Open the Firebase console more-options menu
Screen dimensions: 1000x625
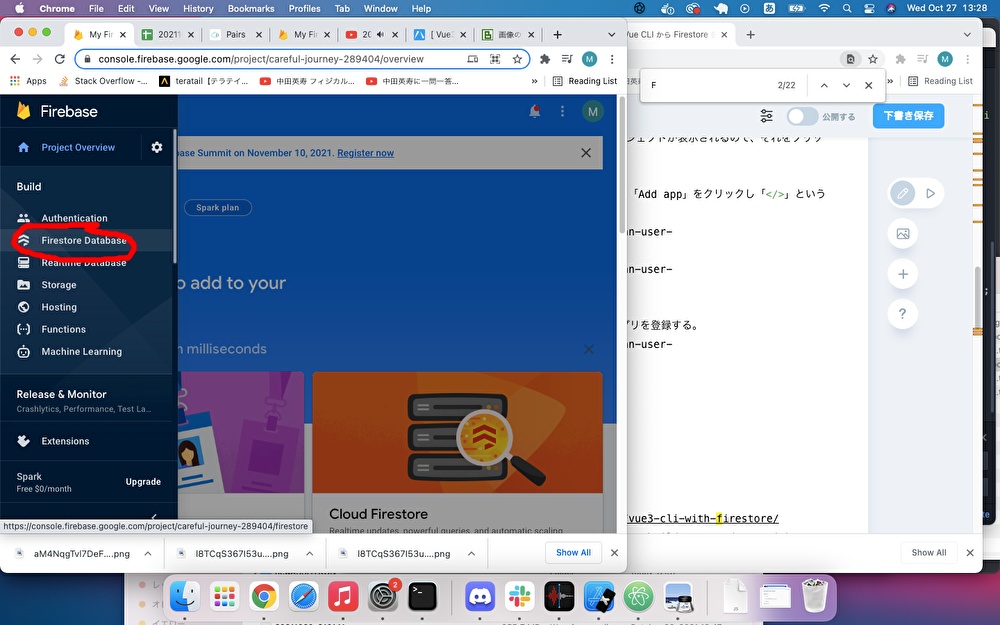point(562,112)
